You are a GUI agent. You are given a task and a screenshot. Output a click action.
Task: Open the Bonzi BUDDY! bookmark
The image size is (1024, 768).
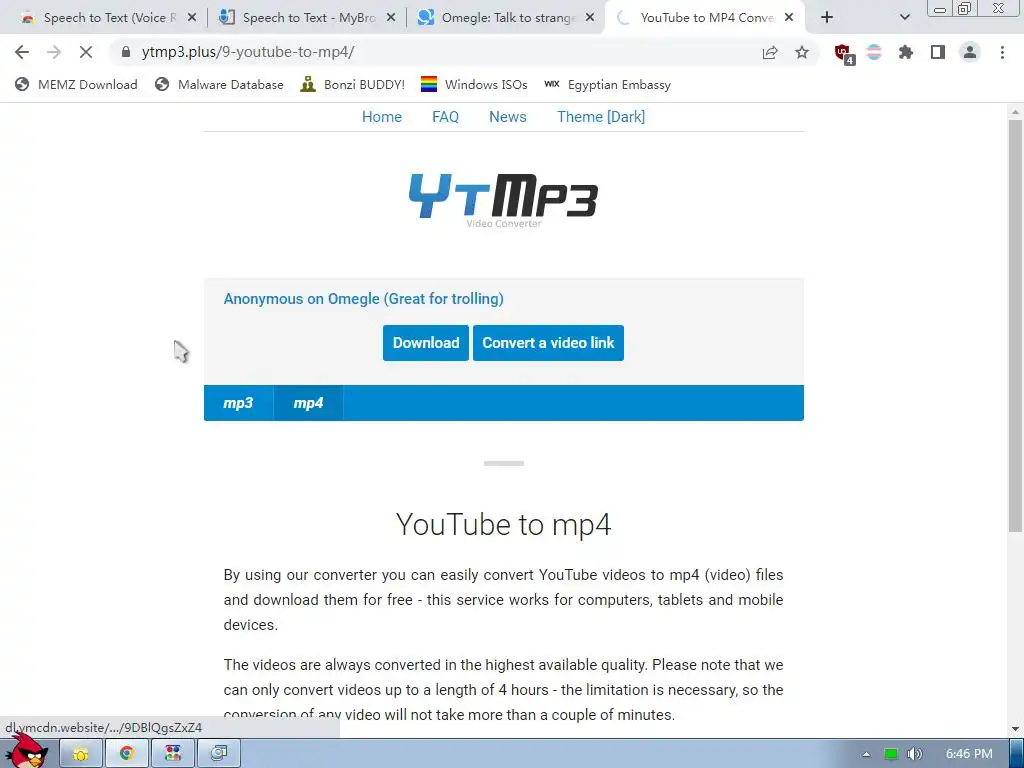tap(353, 84)
